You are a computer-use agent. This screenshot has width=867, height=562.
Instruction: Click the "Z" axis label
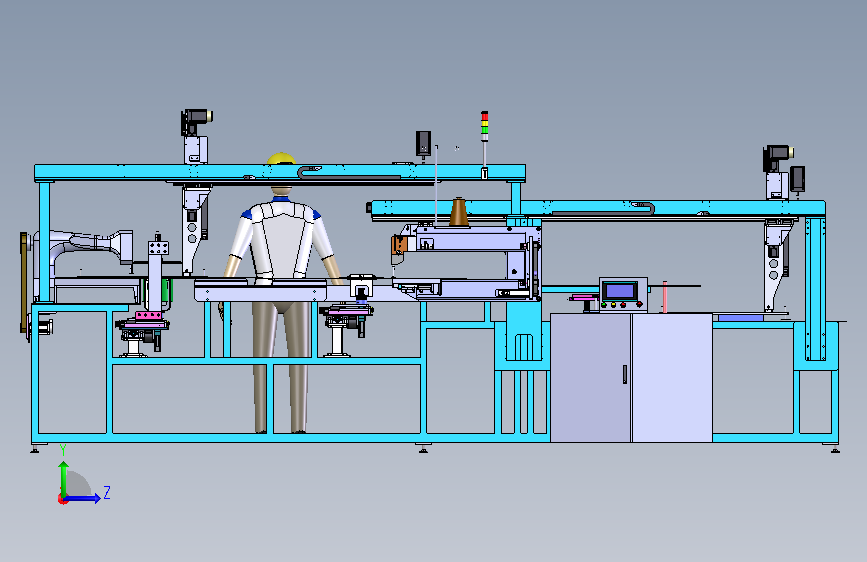[x=107, y=492]
